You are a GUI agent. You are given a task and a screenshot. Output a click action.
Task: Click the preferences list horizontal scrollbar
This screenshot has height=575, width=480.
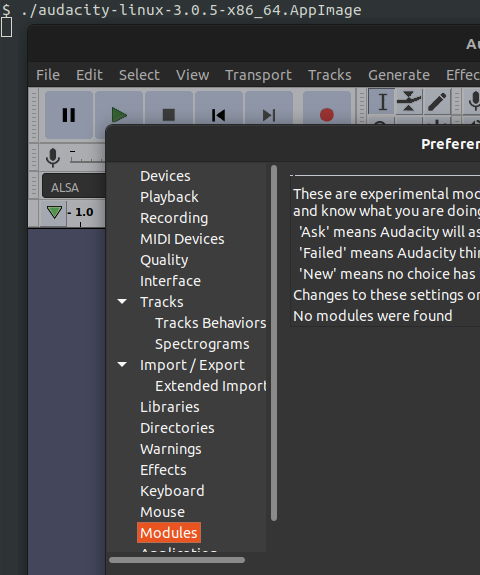(177, 560)
